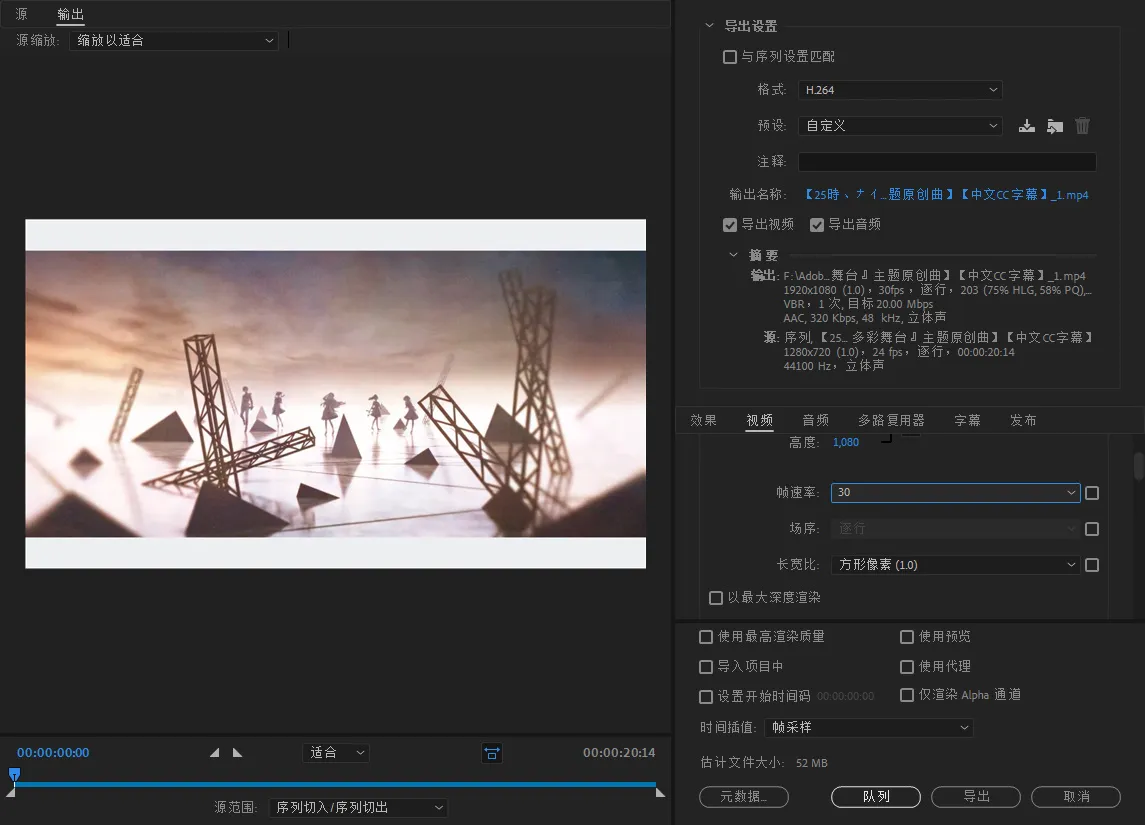The height and width of the screenshot is (825, 1145).
Task: Uncheck 导出视频 checkbox
Action: [x=729, y=225]
